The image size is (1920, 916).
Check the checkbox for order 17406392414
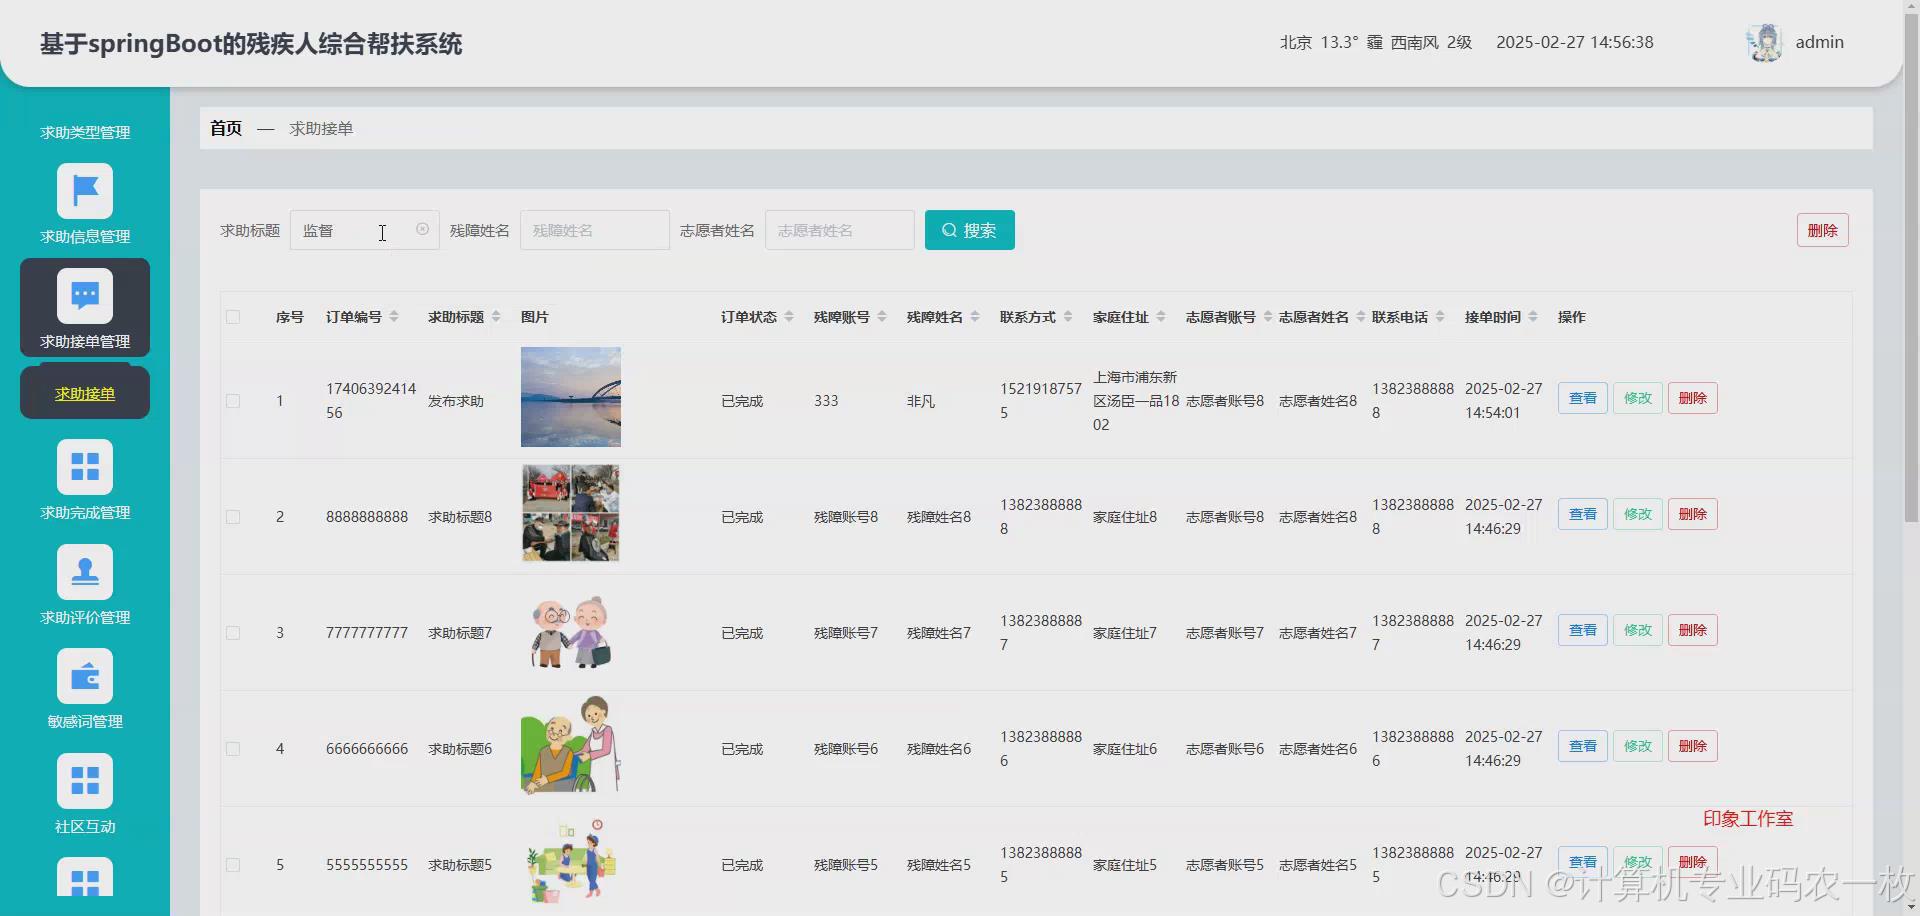click(x=233, y=401)
